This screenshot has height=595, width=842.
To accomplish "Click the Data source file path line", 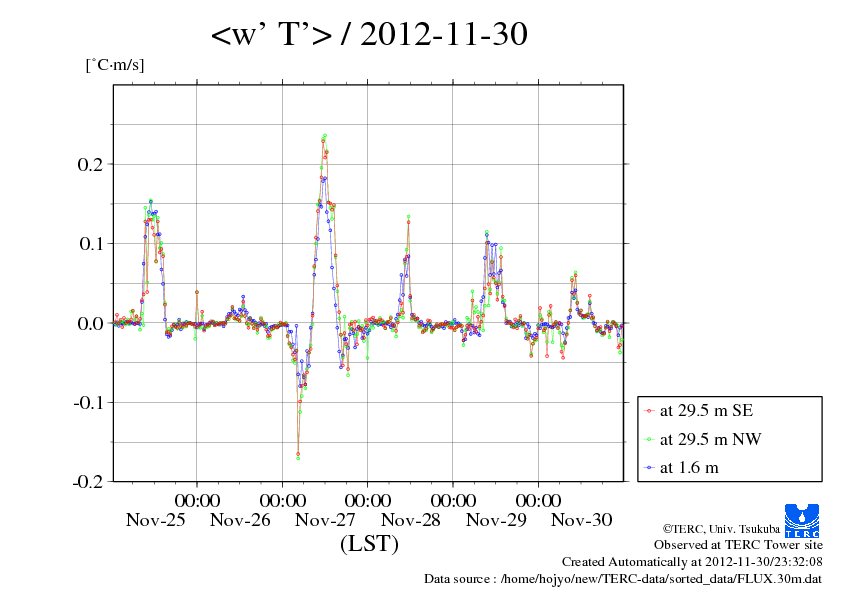I will 623,579.
